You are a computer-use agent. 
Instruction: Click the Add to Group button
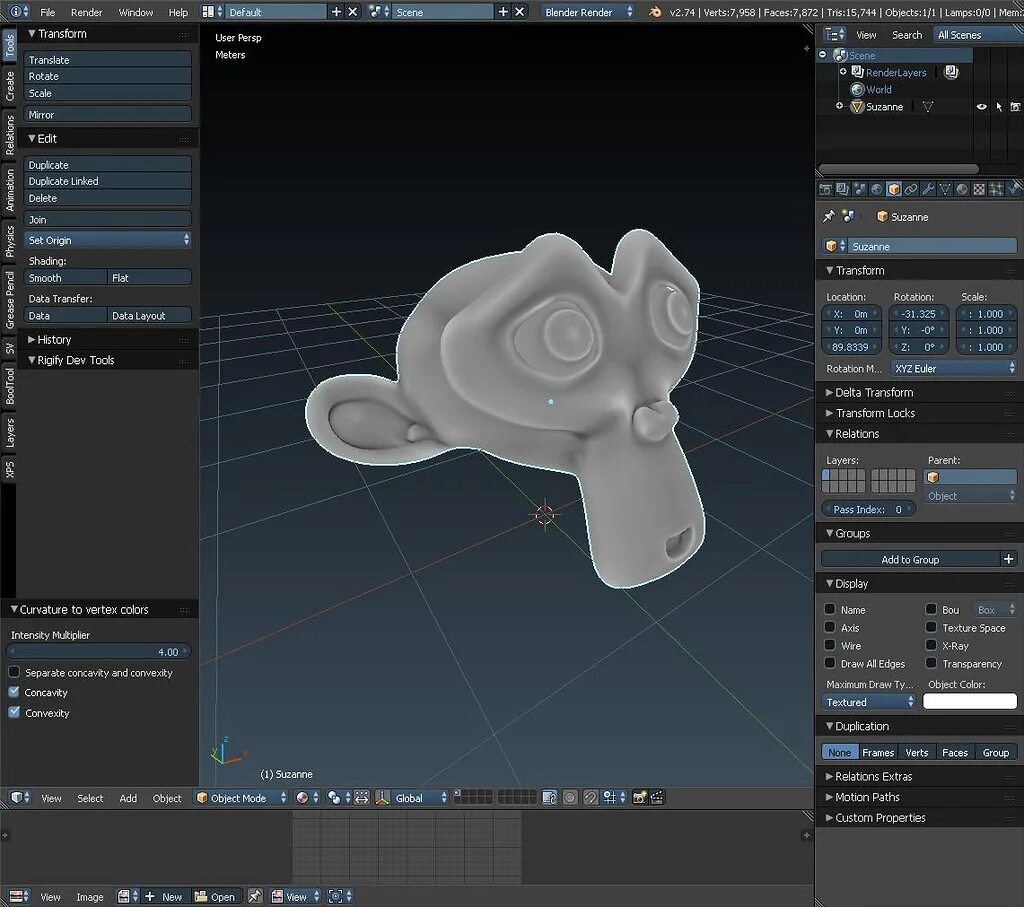(x=910, y=559)
